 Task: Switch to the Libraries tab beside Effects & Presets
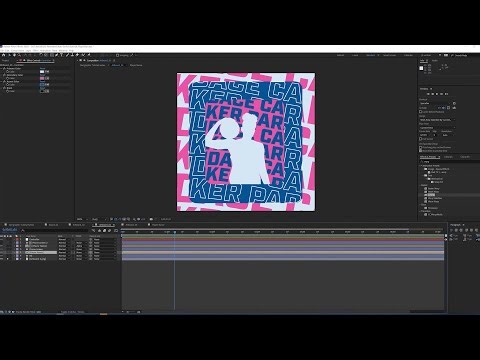point(448,157)
